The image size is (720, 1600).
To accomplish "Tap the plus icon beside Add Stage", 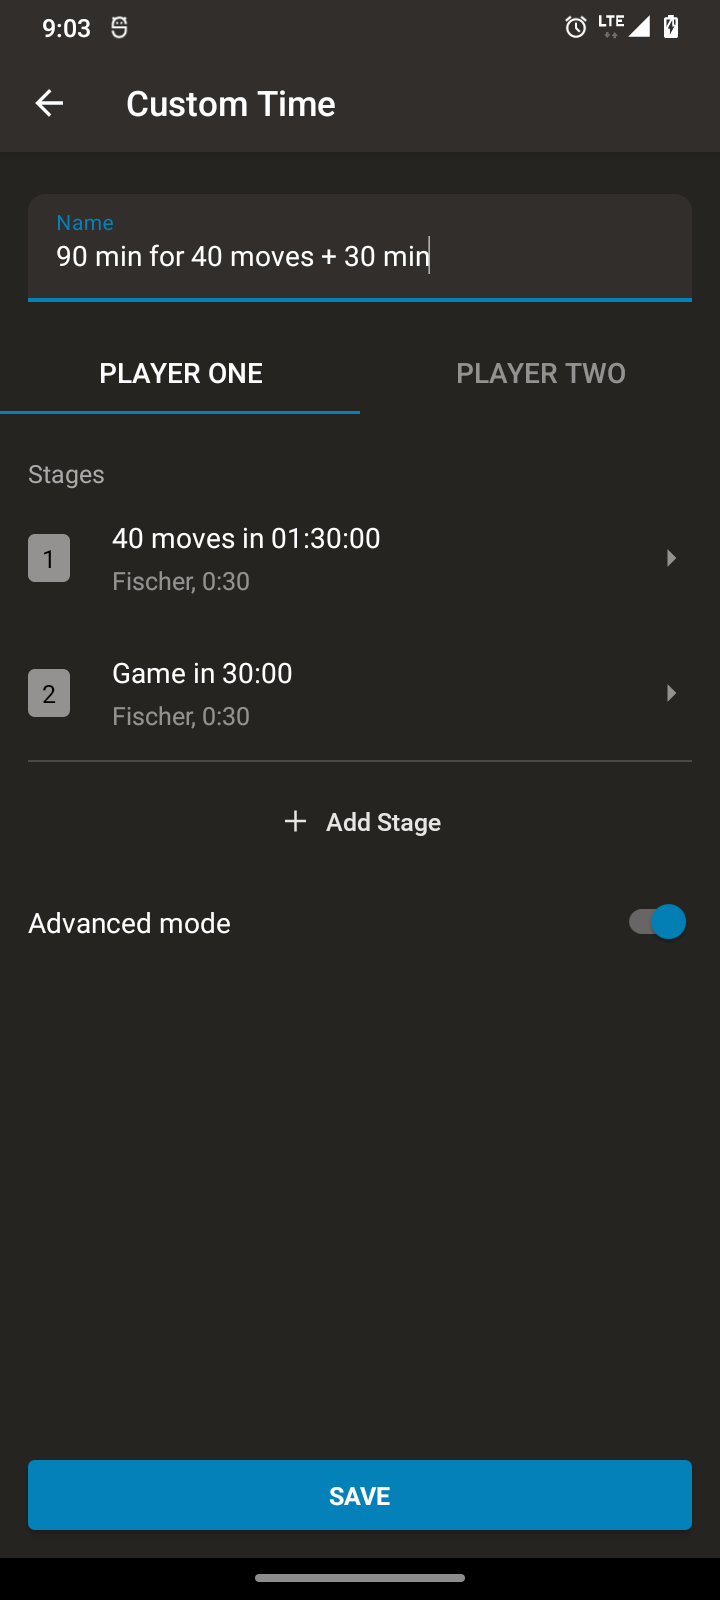I will (295, 822).
